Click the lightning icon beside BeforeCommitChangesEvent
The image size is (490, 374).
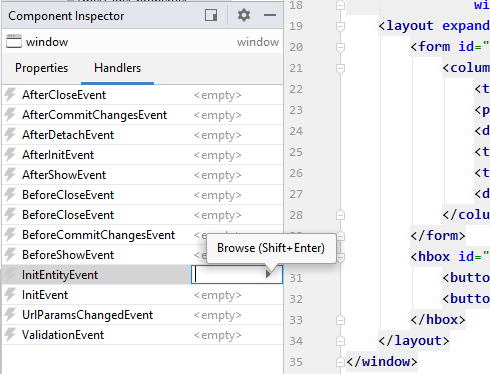[10, 235]
